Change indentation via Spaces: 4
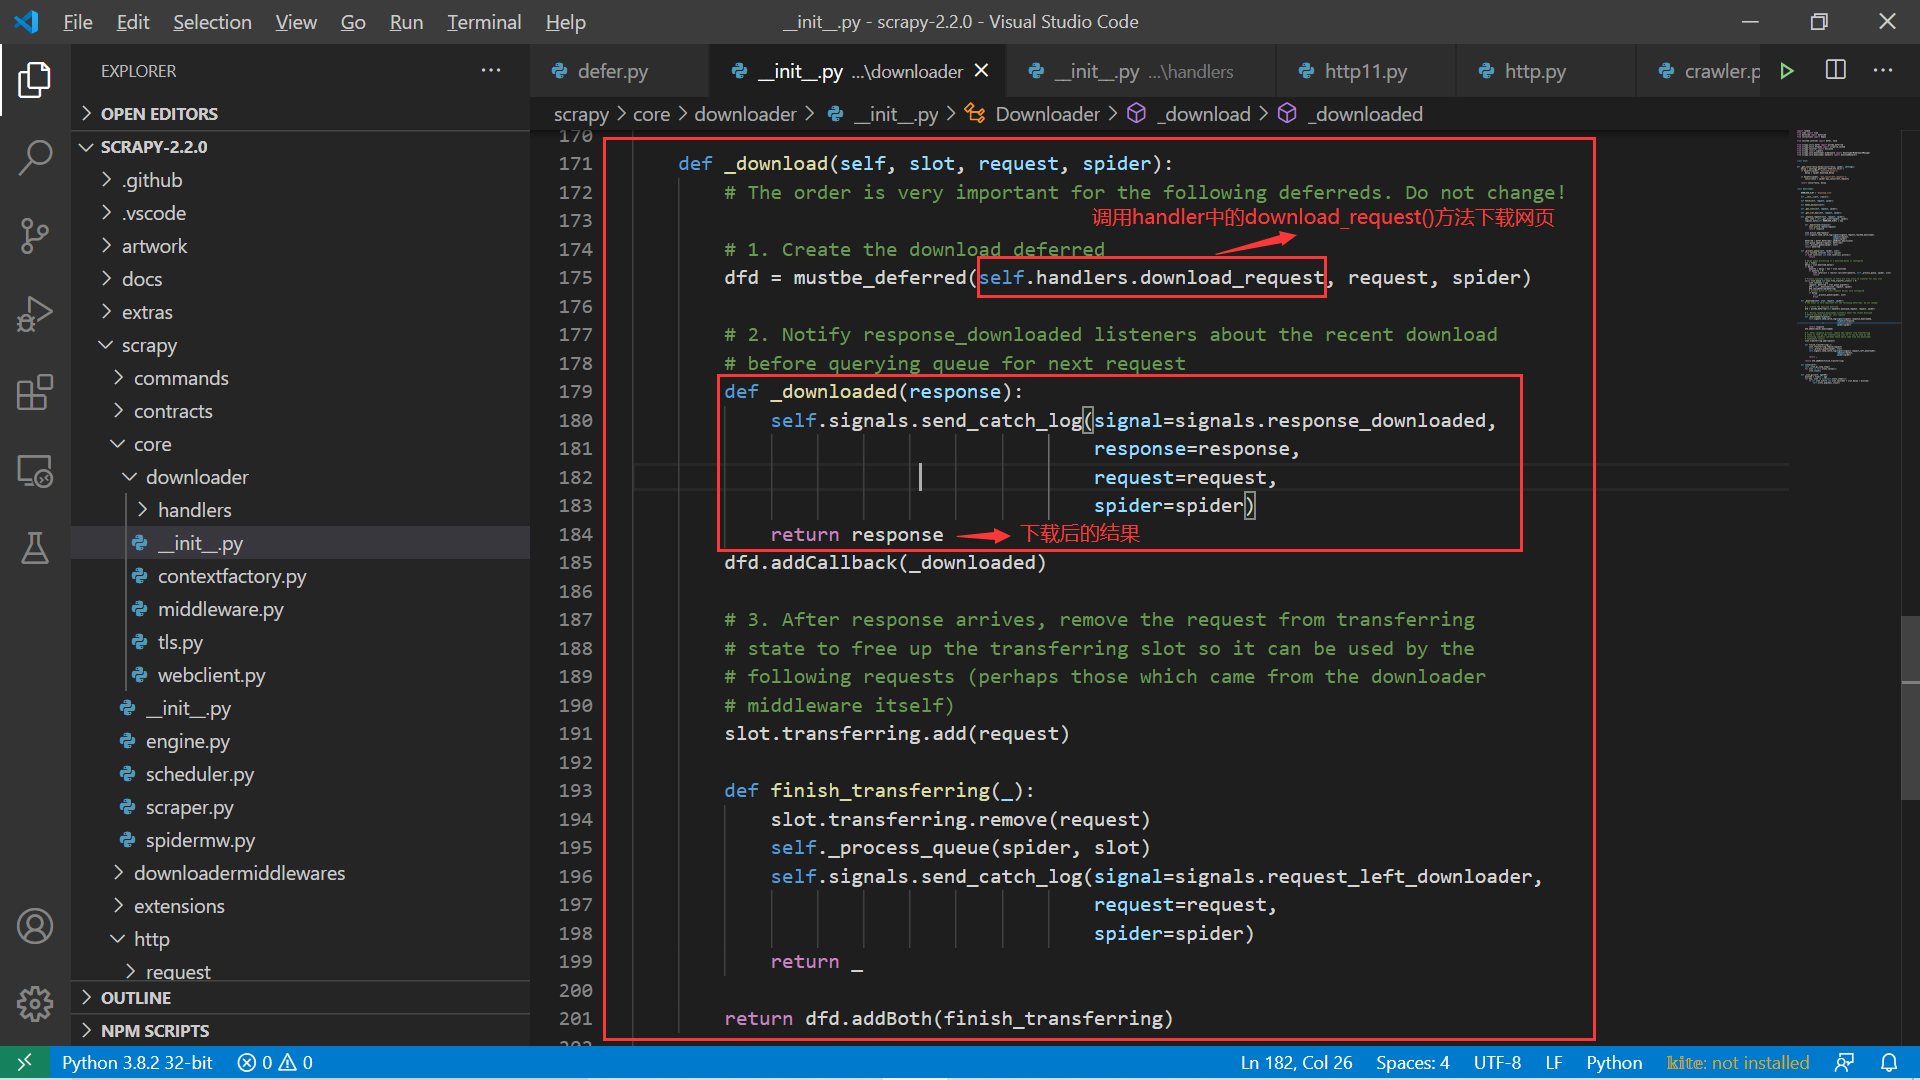 click(1412, 1062)
